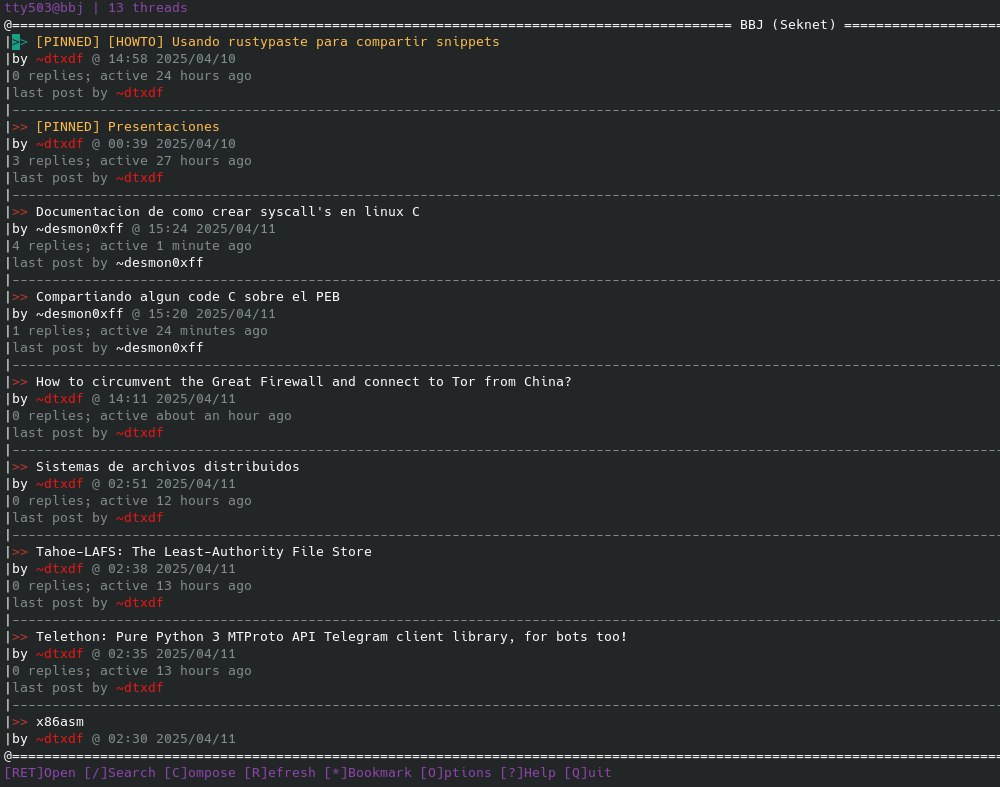Click timestamp 14:11 2025/04/11
This screenshot has width=1000, height=787.
coord(172,399)
